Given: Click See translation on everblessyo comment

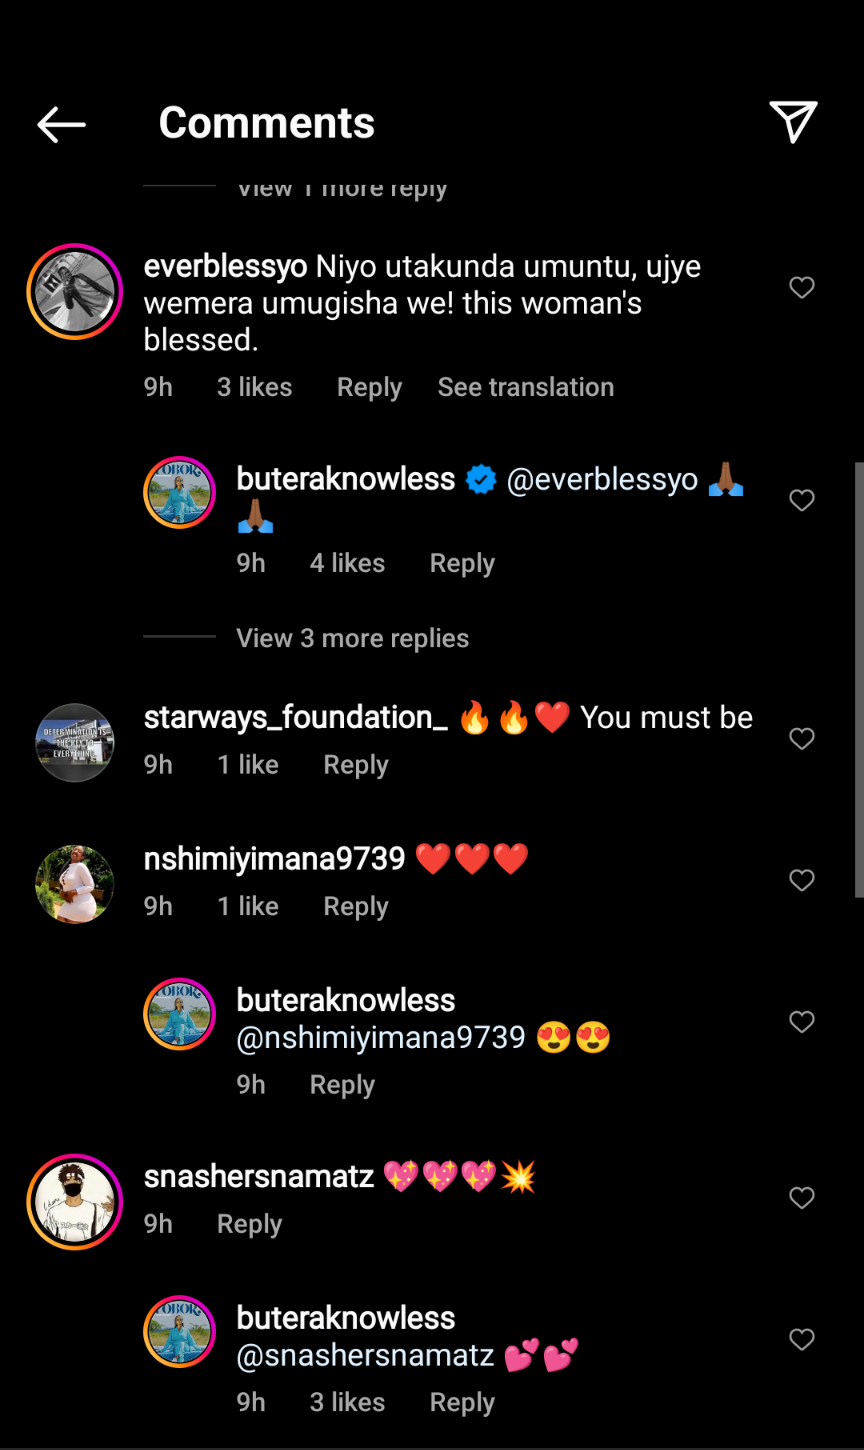Looking at the screenshot, I should point(526,387).
